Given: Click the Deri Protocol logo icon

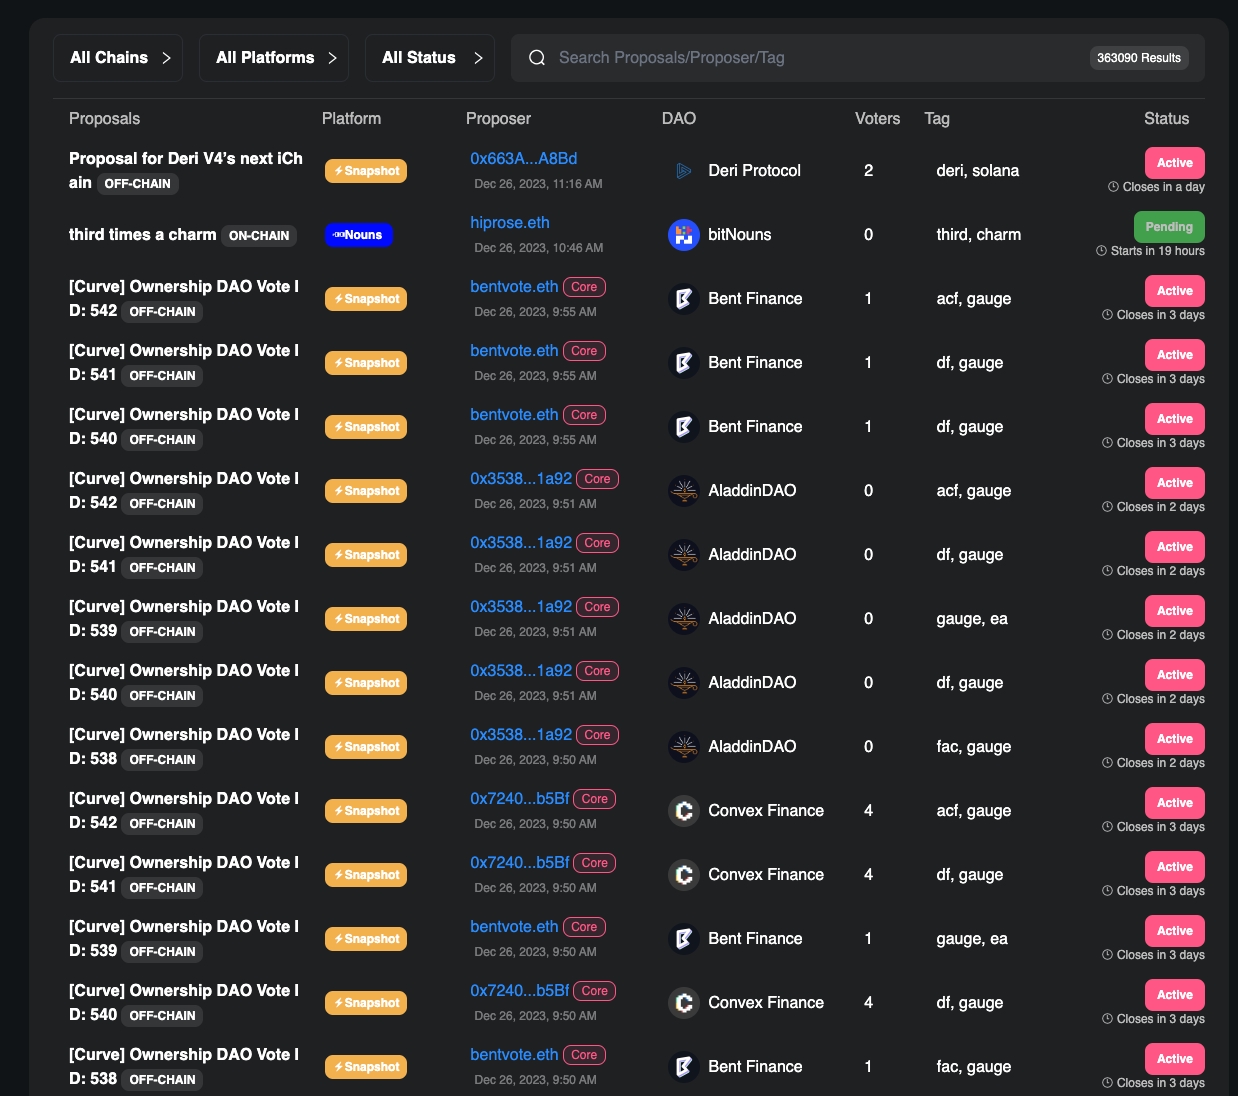Looking at the screenshot, I should tap(684, 171).
